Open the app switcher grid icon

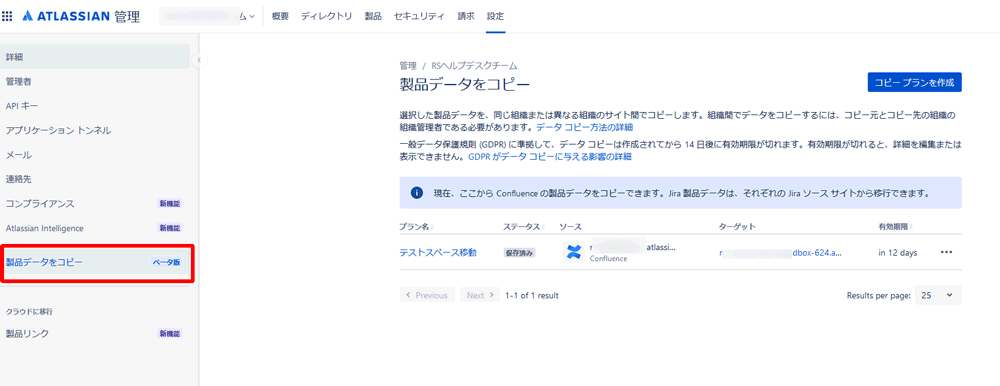click(8, 17)
